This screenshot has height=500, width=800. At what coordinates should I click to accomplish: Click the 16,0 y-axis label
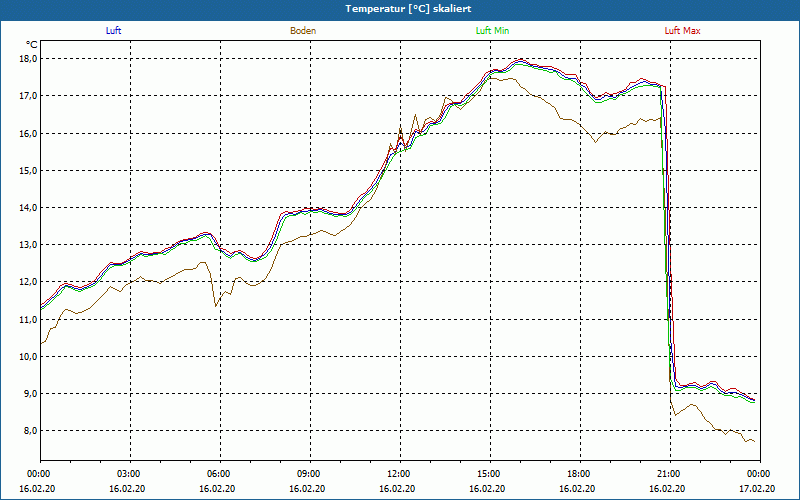pos(29,133)
